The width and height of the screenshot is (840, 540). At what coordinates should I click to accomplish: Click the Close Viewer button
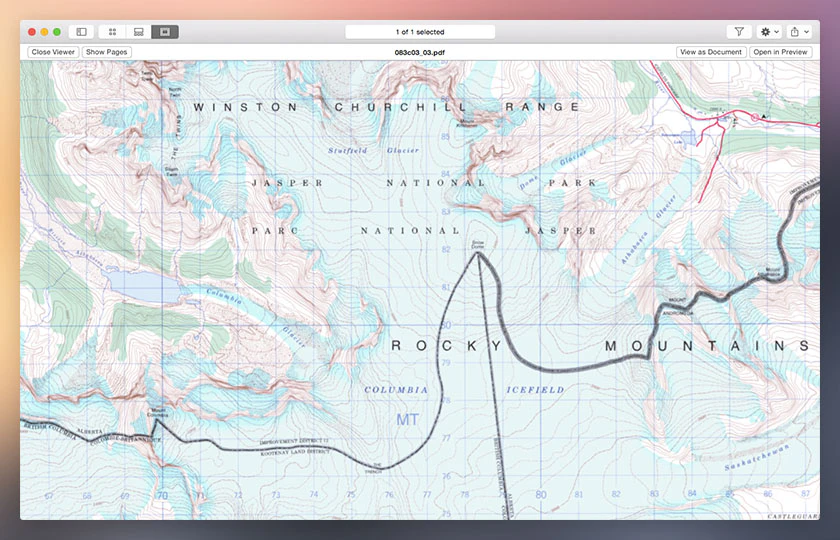(x=53, y=52)
